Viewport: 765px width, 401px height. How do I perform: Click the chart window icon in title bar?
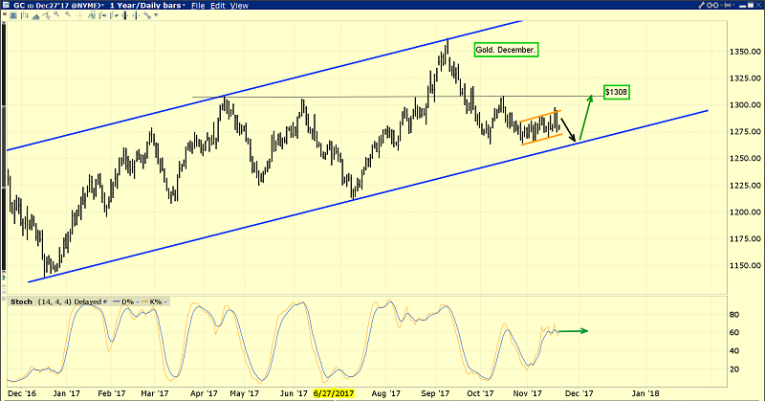pyautogui.click(x=6, y=6)
